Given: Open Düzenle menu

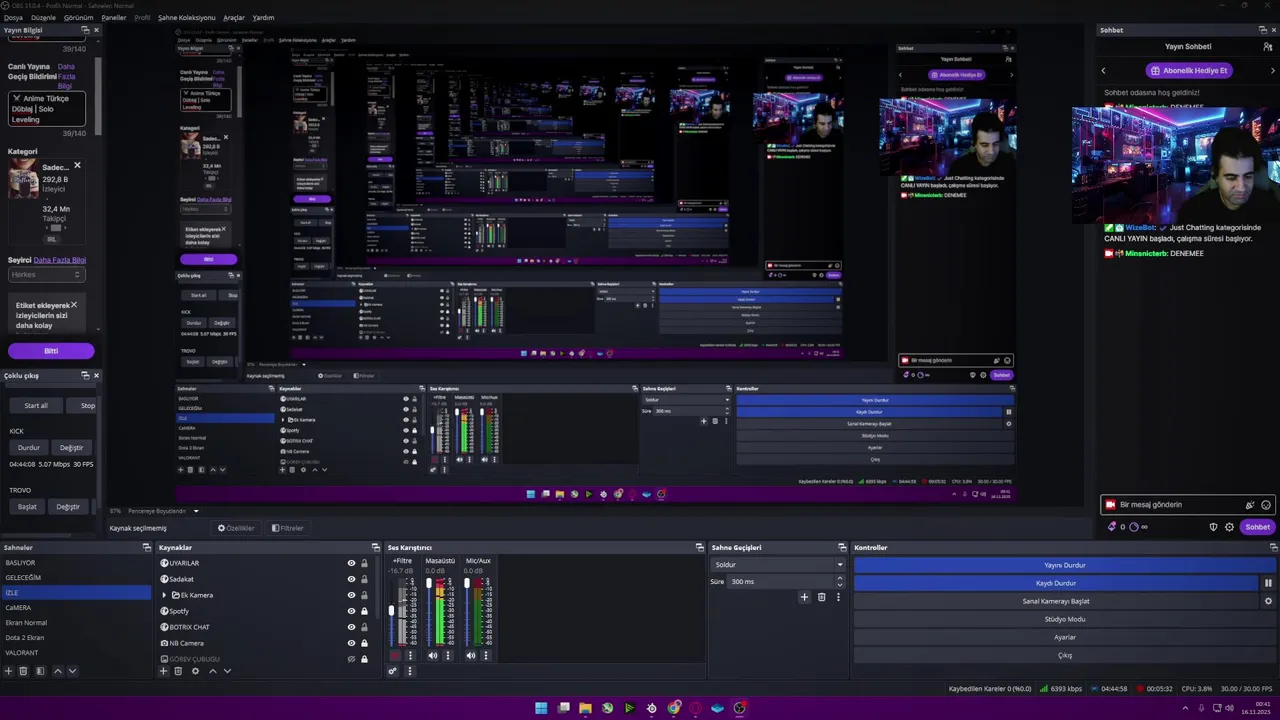Looking at the screenshot, I should [44, 18].
